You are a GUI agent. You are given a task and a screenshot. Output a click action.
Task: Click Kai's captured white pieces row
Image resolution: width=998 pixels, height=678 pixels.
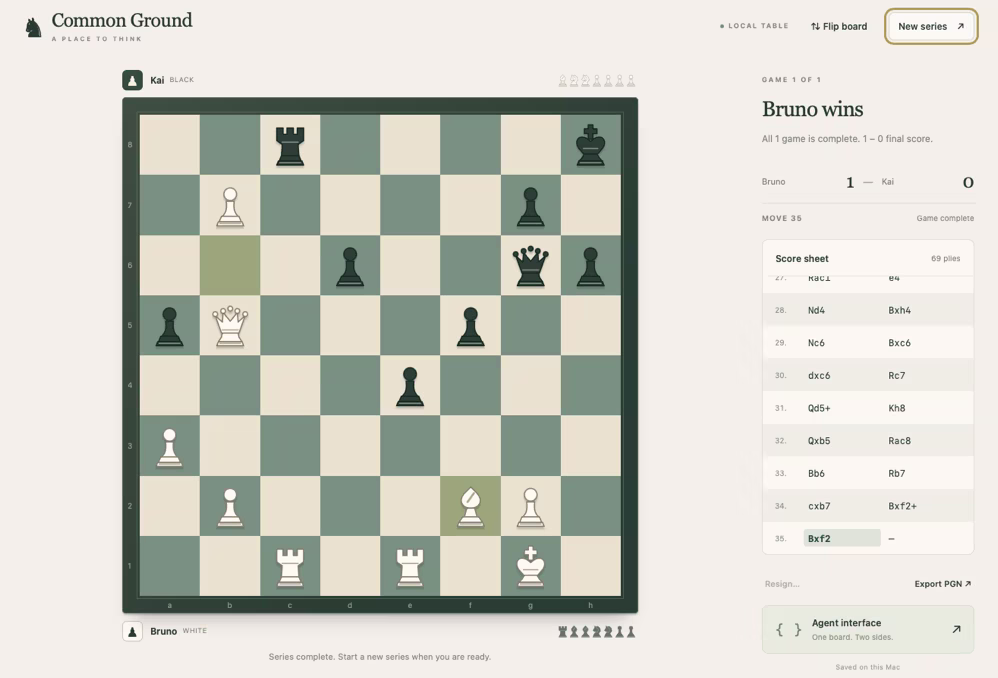tap(596, 81)
